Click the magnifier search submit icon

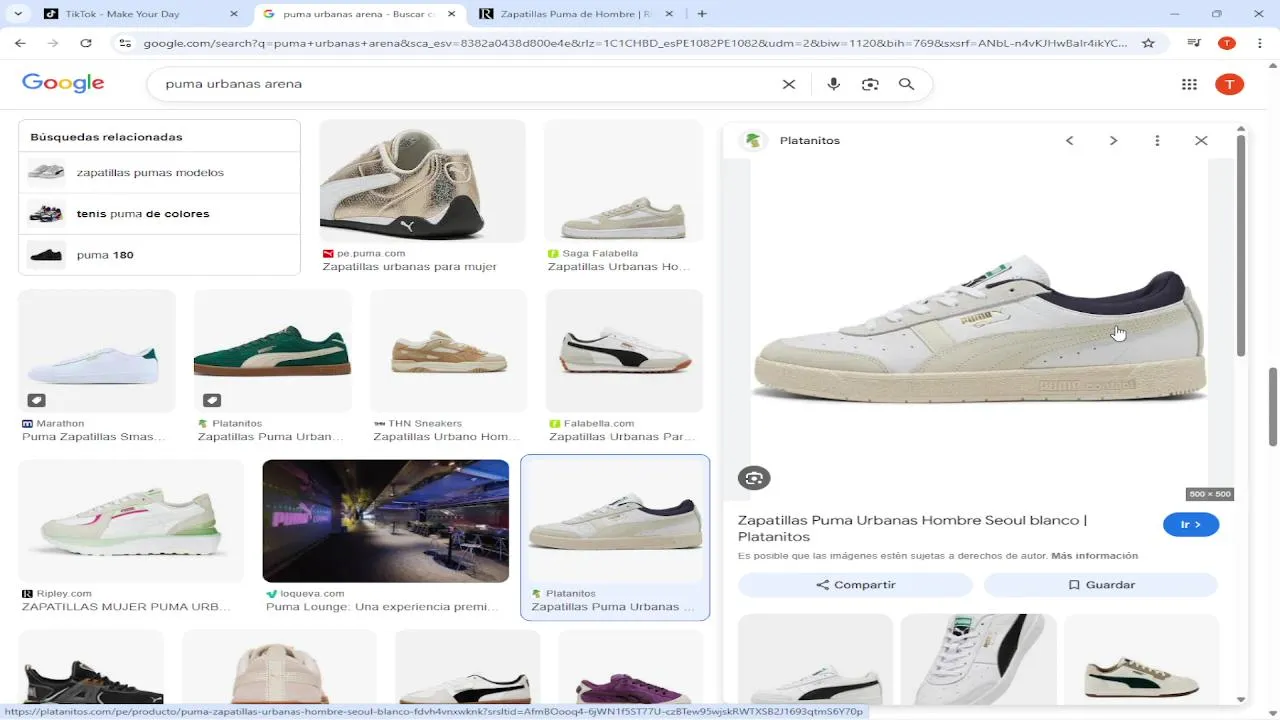click(906, 84)
